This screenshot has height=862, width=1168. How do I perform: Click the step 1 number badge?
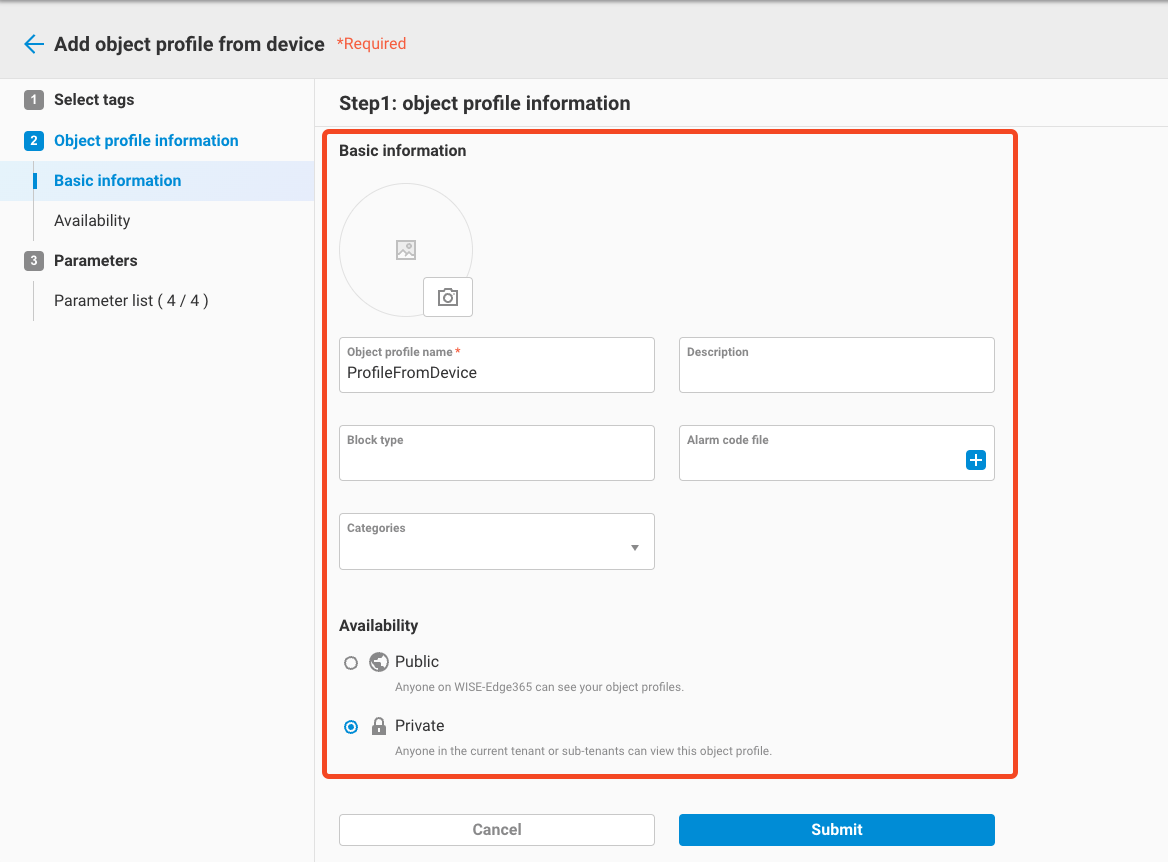(34, 100)
